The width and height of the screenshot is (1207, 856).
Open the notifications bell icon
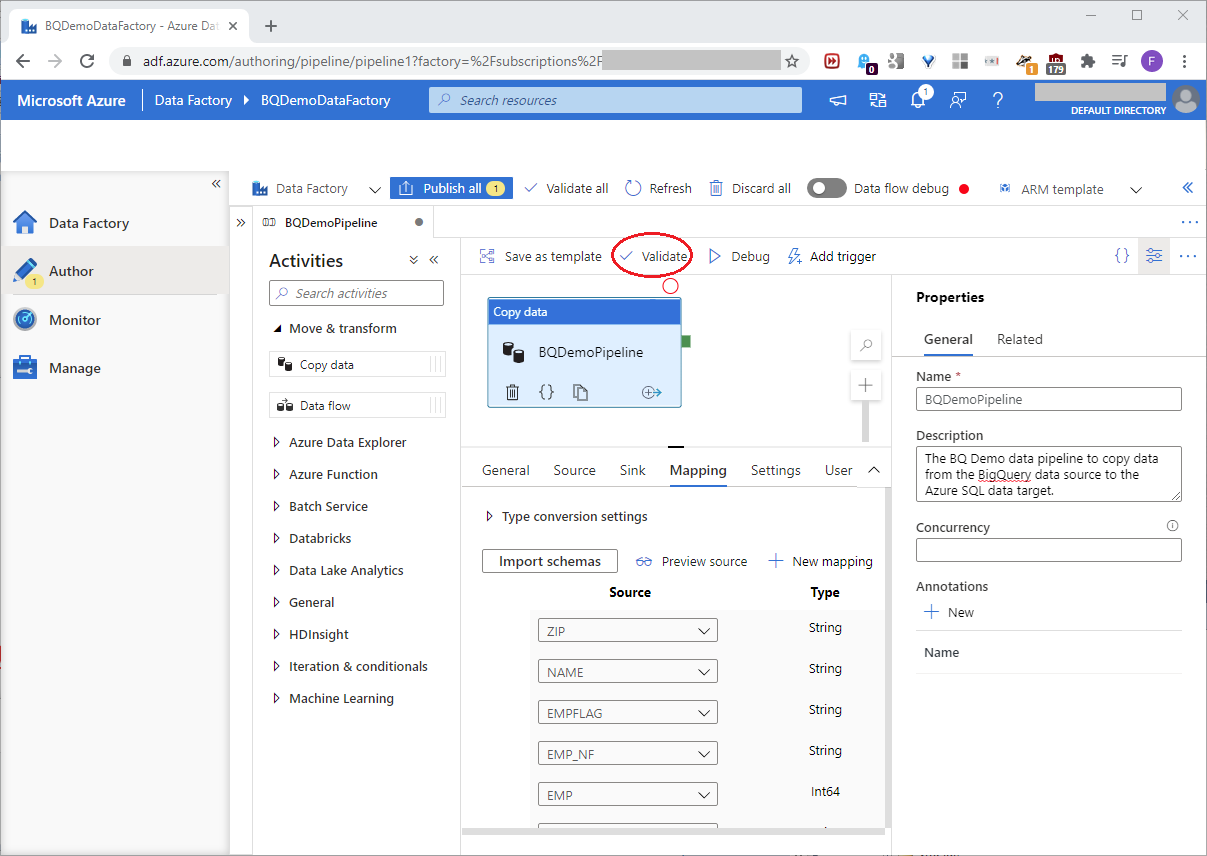tap(918, 100)
